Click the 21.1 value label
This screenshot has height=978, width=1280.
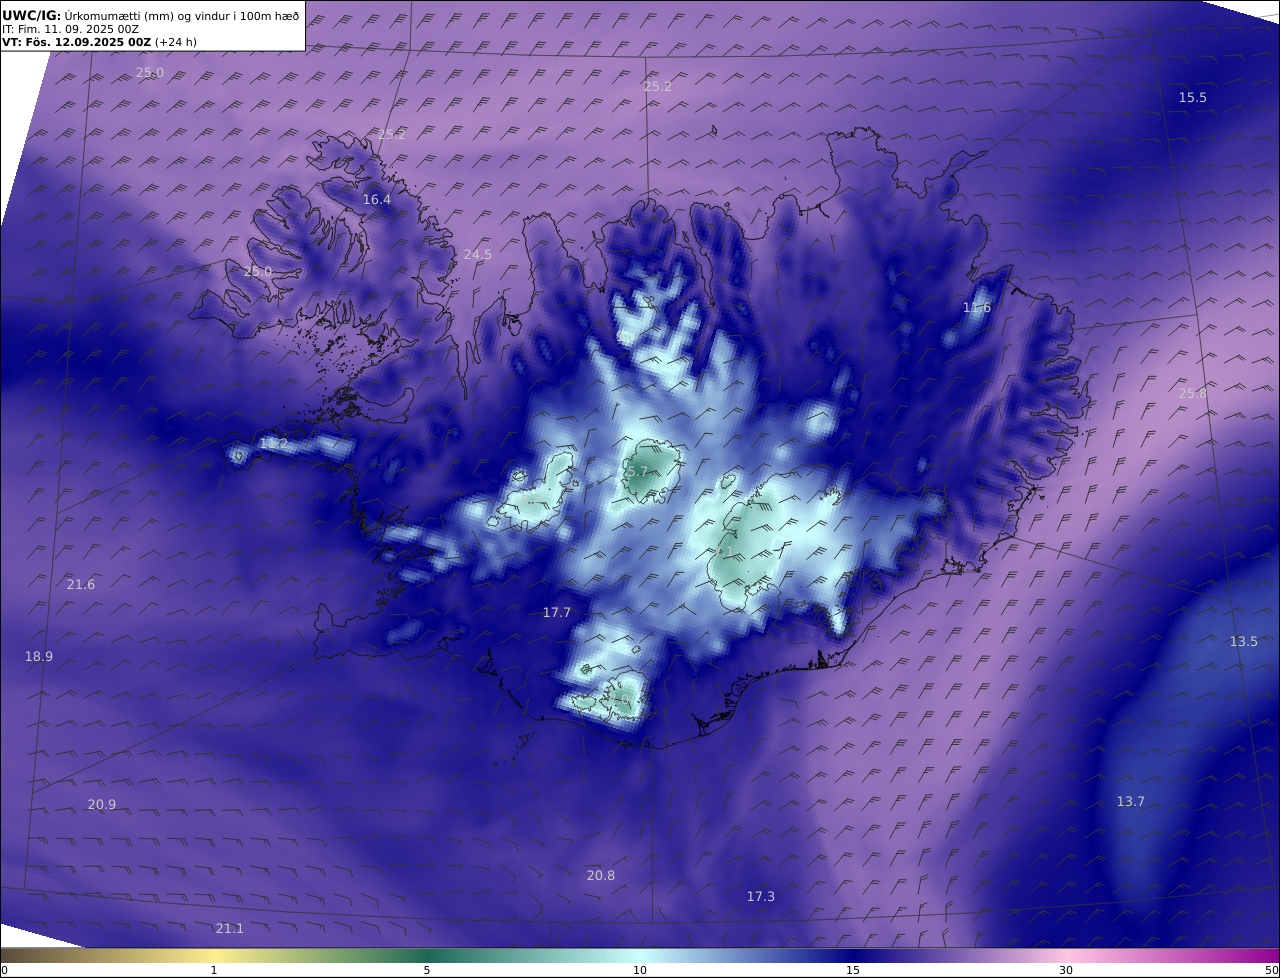[229, 929]
